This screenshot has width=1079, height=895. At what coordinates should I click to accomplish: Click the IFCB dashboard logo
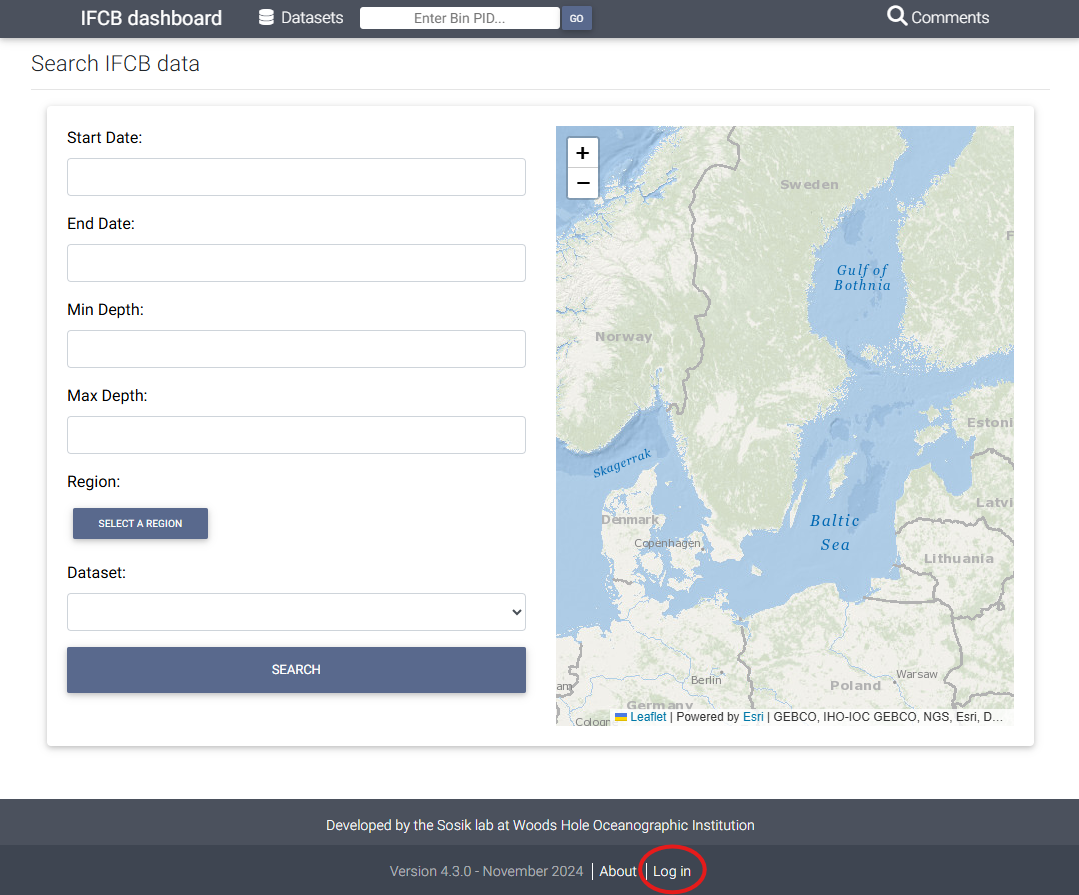tap(150, 17)
